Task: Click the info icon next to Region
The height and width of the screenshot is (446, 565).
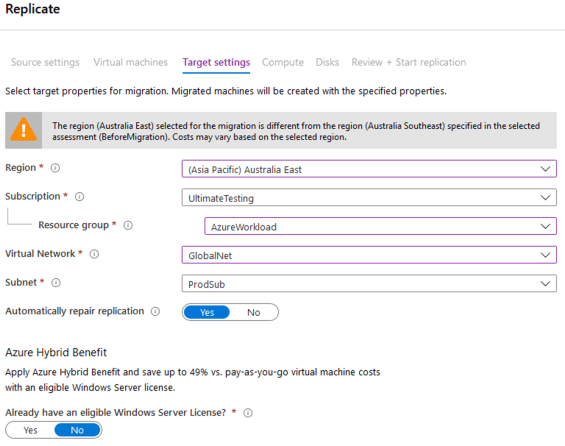Action: click(55, 168)
